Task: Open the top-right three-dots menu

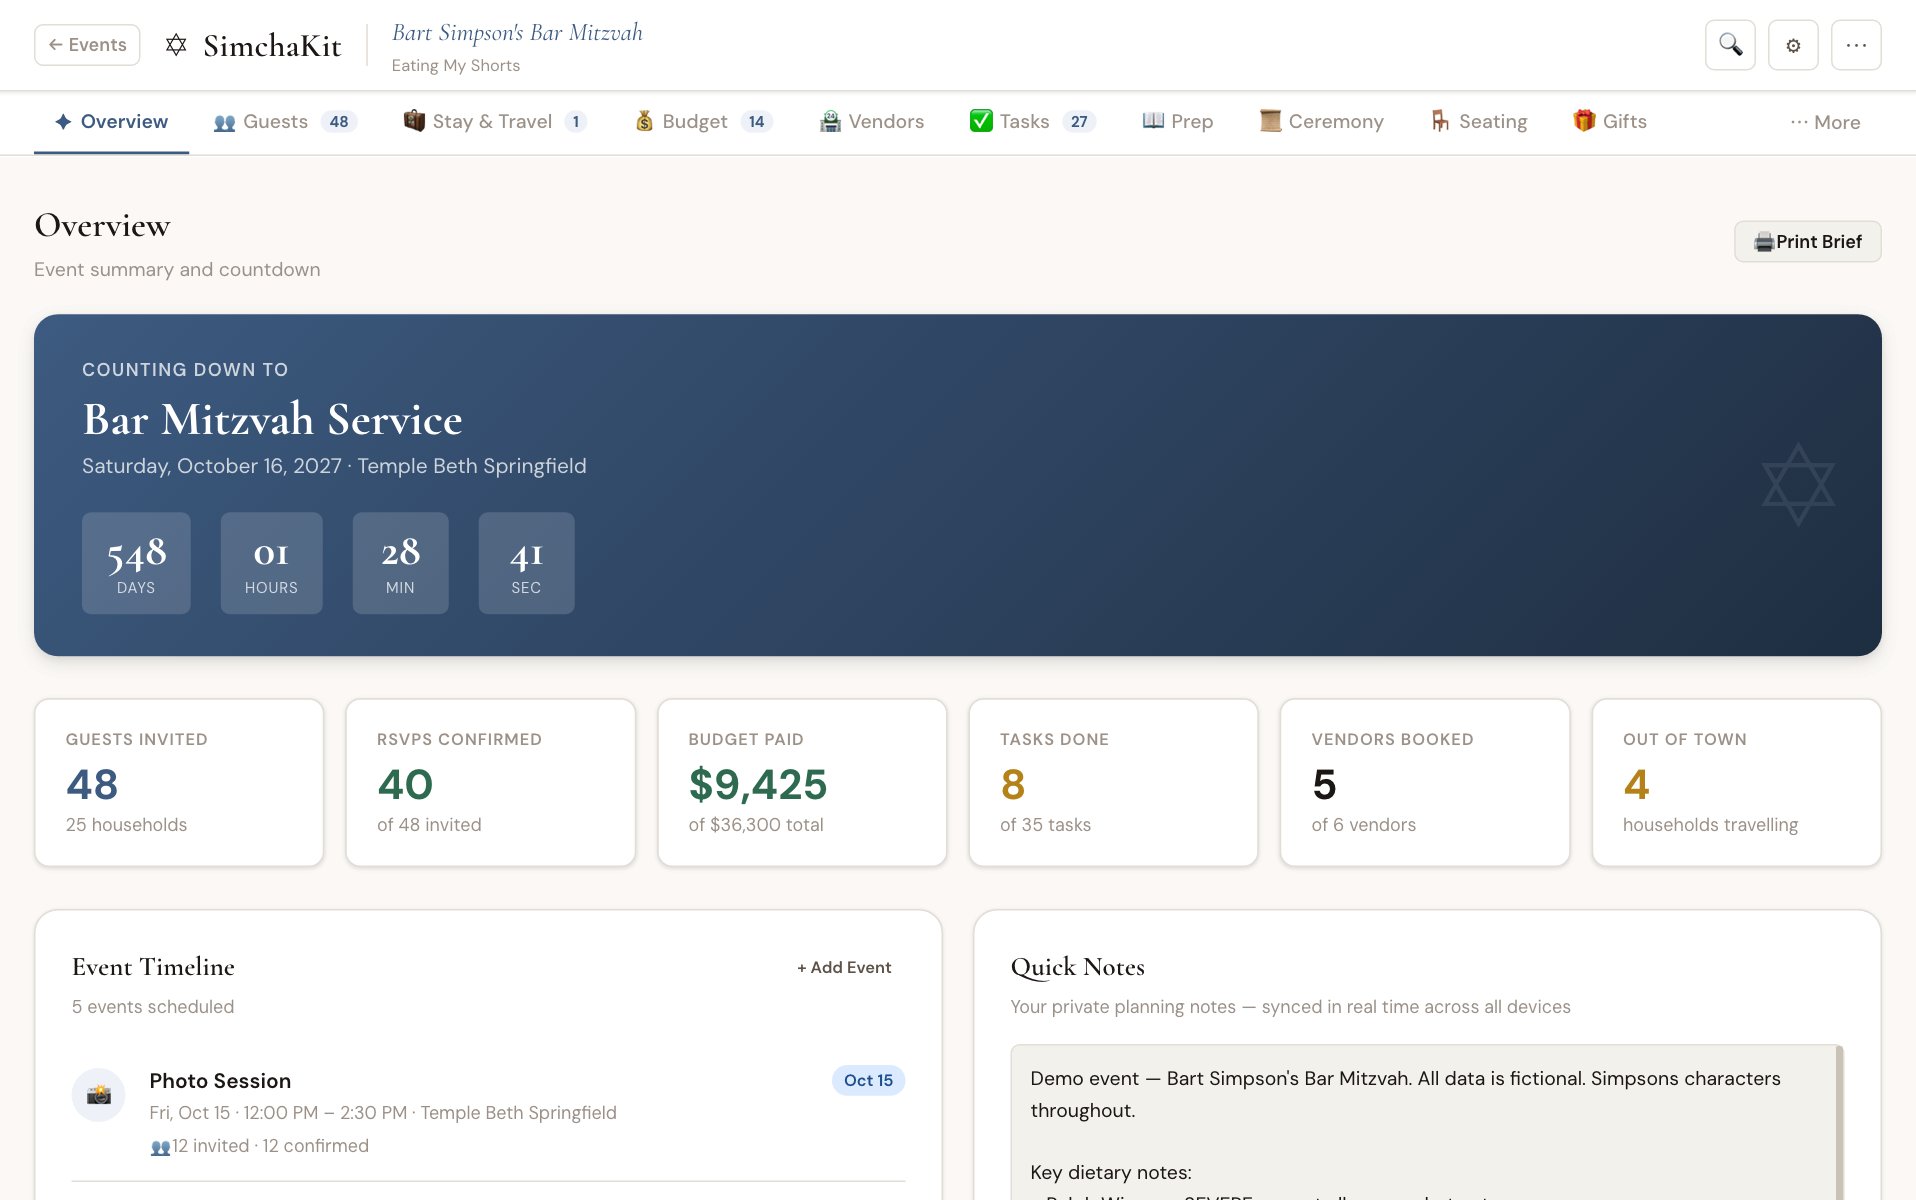Action: 1856,45
